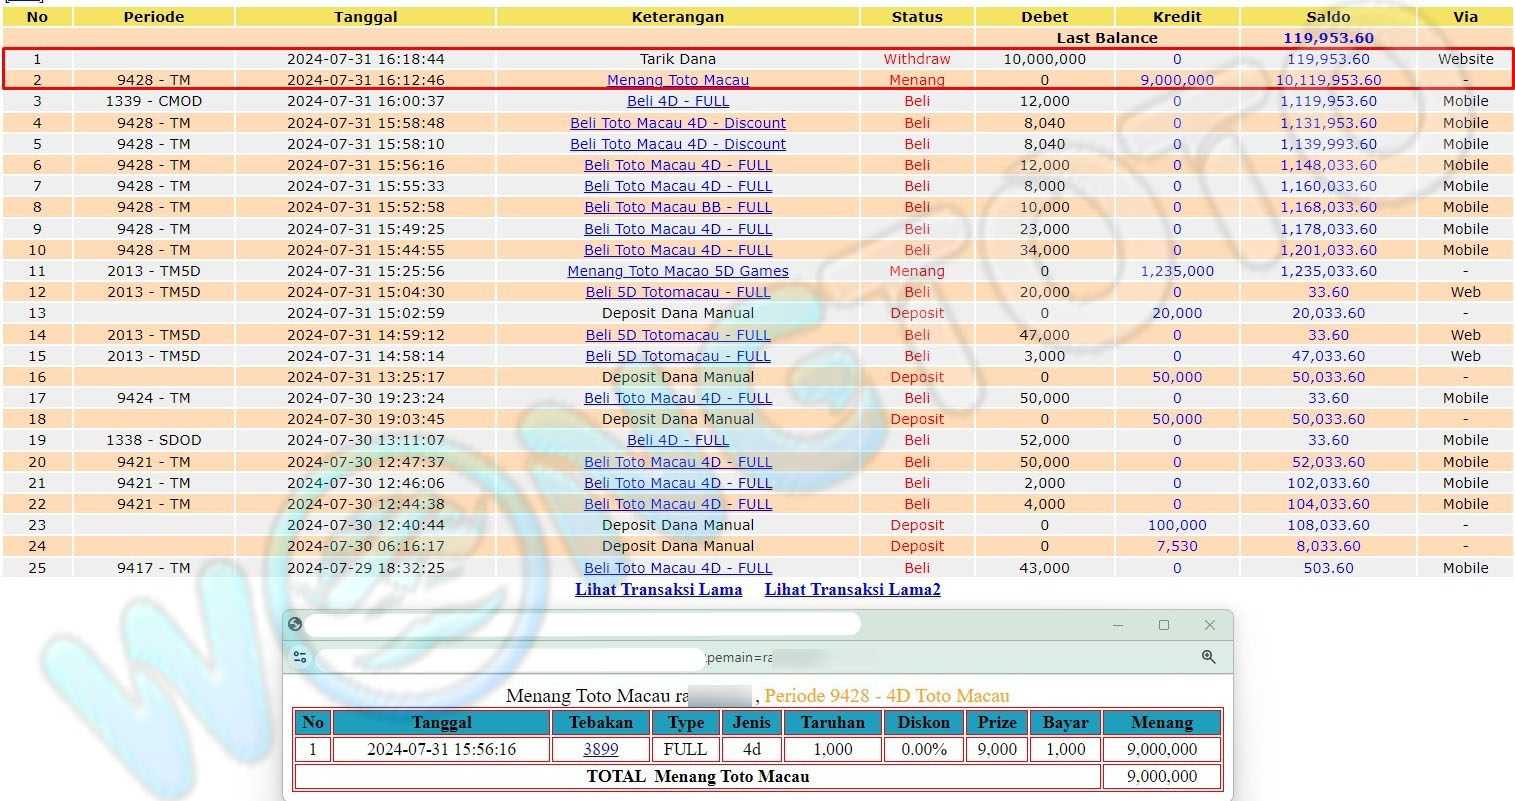Image resolution: width=1515 pixels, height=801 pixels.
Task: Click the Menang Toto Macau link in row 2
Action: 677,80
